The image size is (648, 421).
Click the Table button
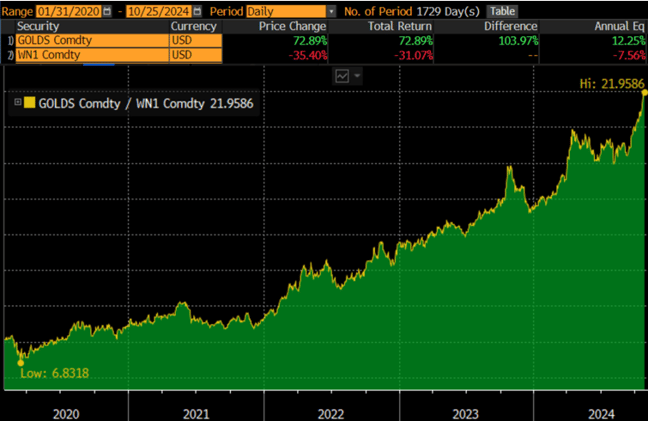pyautogui.click(x=503, y=11)
